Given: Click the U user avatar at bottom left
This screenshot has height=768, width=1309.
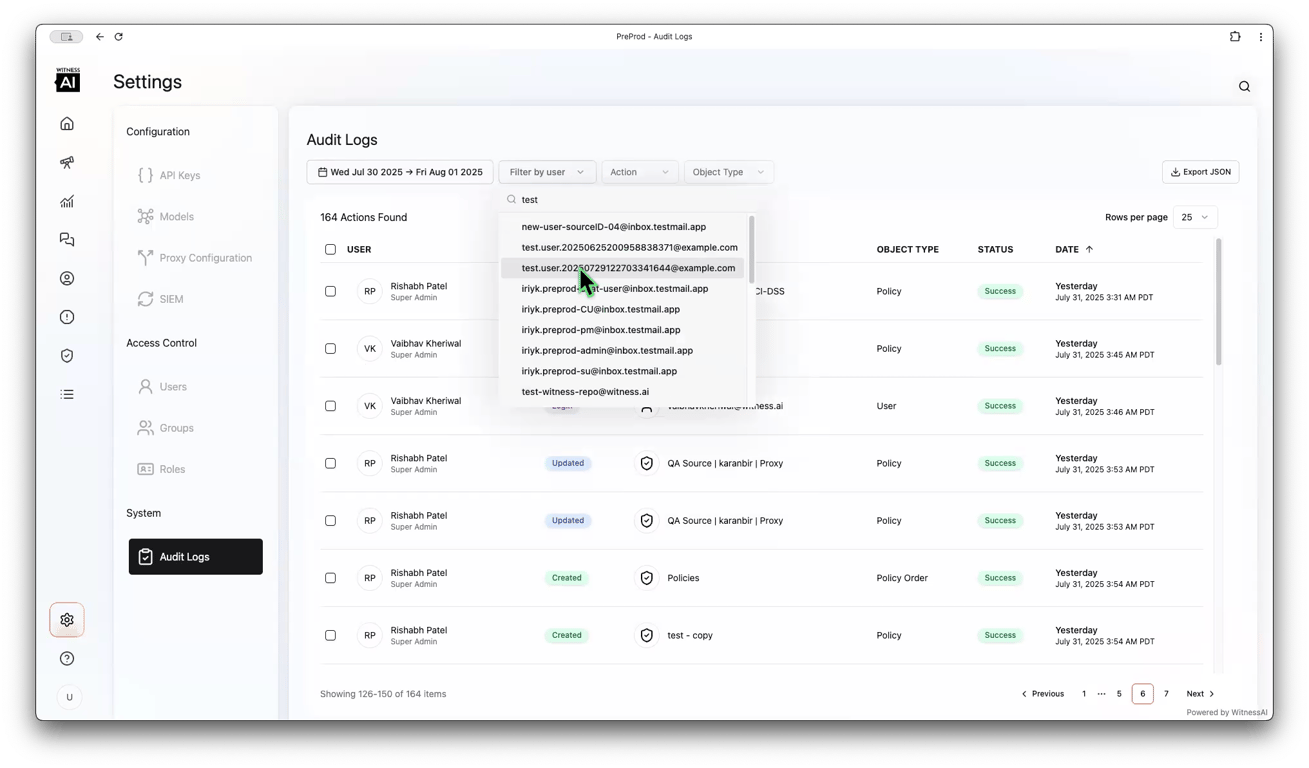Looking at the screenshot, I should (x=69, y=697).
